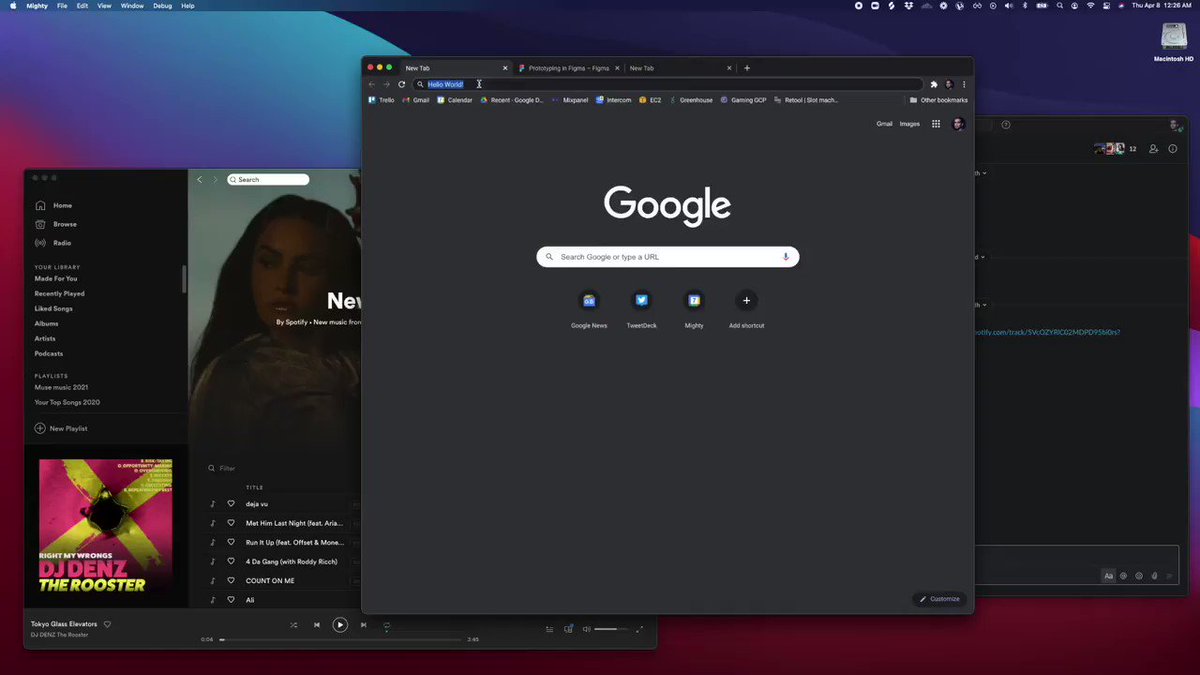Image resolution: width=1200 pixels, height=675 pixels.
Task: Click Images link on Google page
Action: coord(910,124)
